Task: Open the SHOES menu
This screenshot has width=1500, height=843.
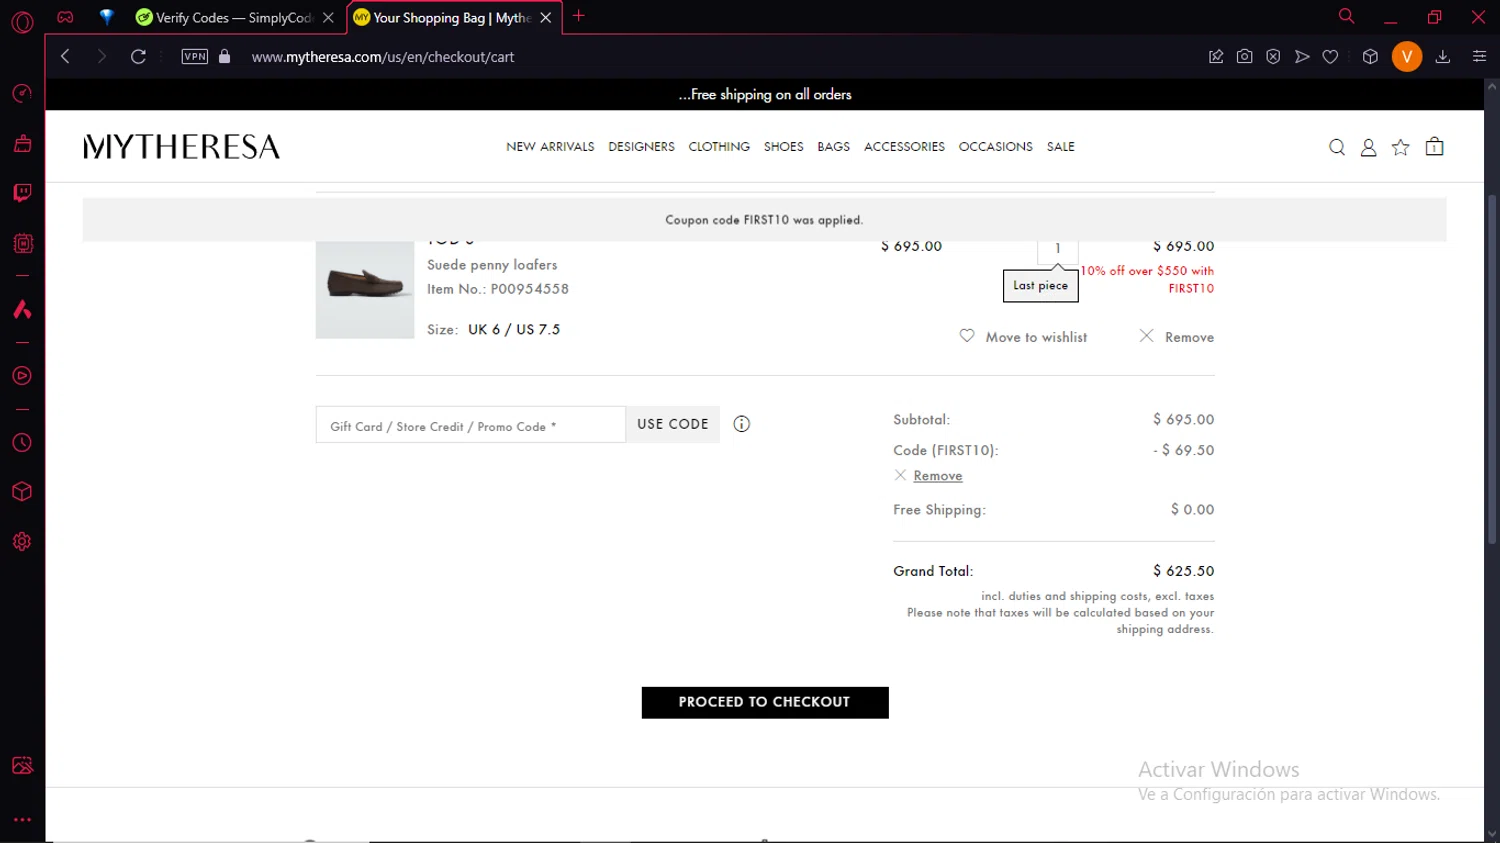Action: tap(783, 147)
